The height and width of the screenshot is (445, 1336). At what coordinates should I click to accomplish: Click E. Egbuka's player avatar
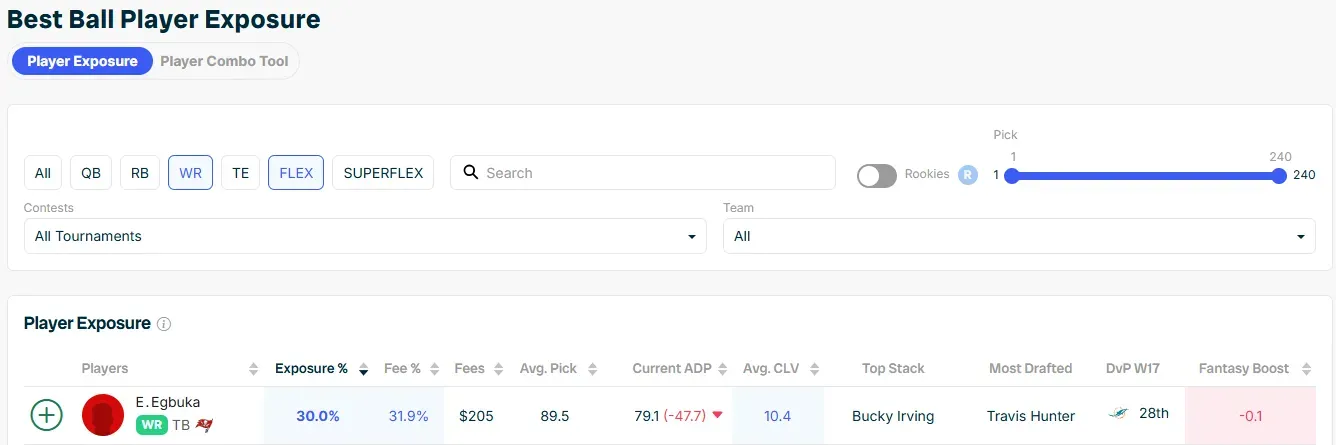103,414
